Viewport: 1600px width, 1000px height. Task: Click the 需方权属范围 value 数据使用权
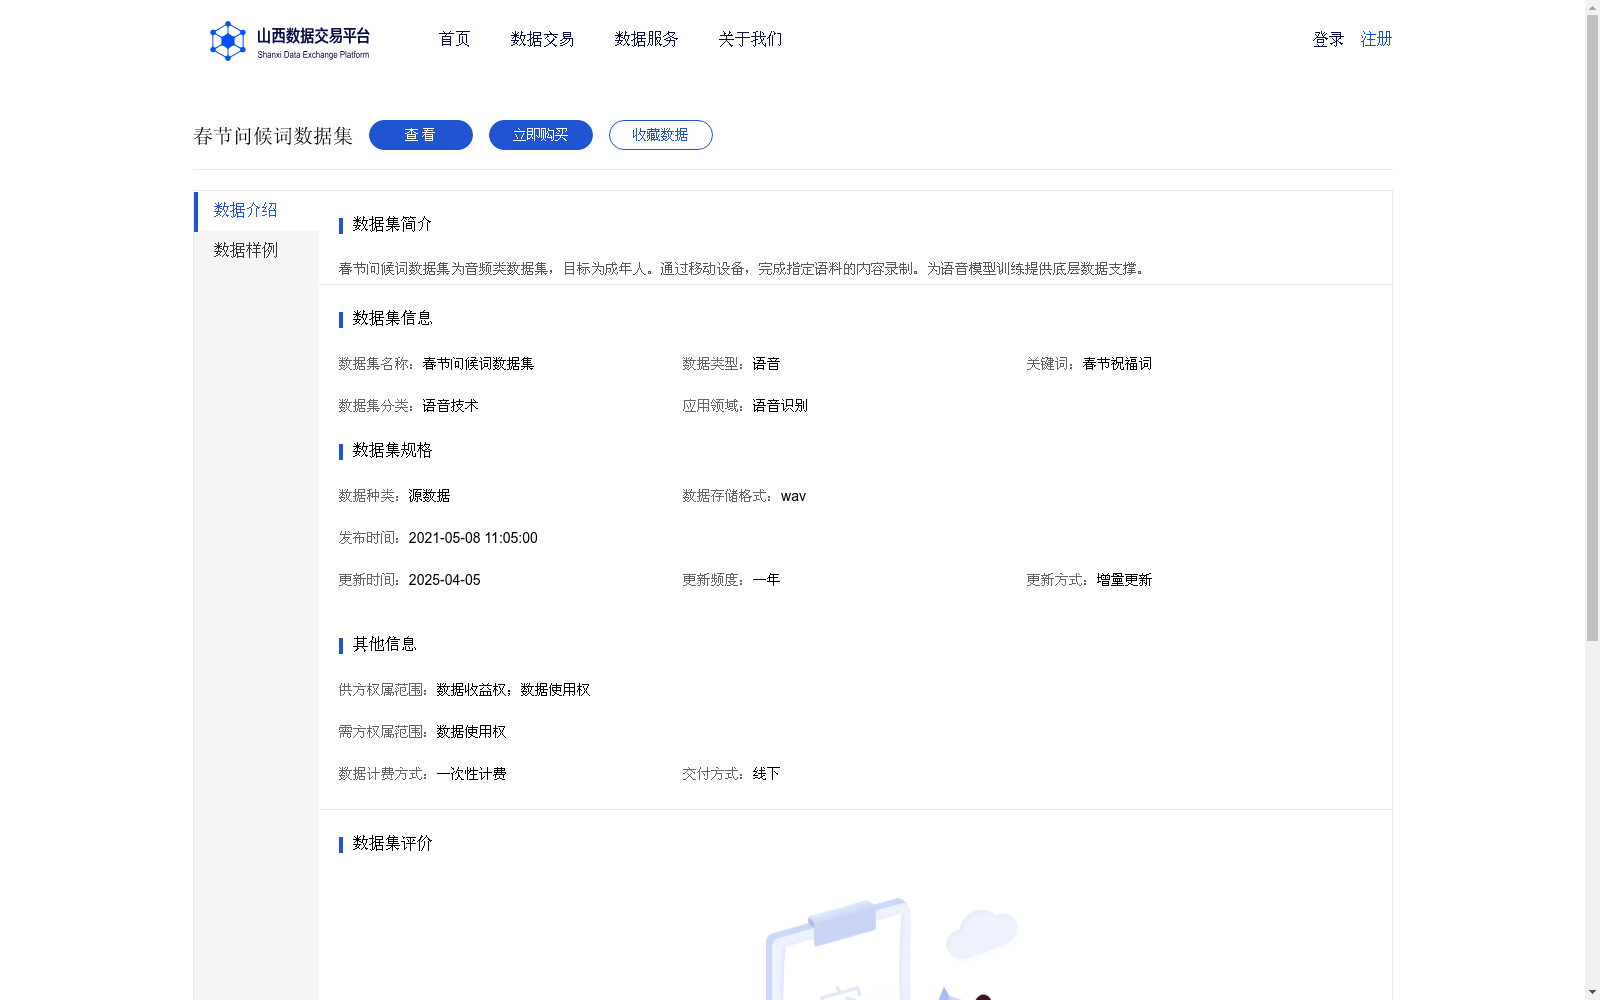471,732
